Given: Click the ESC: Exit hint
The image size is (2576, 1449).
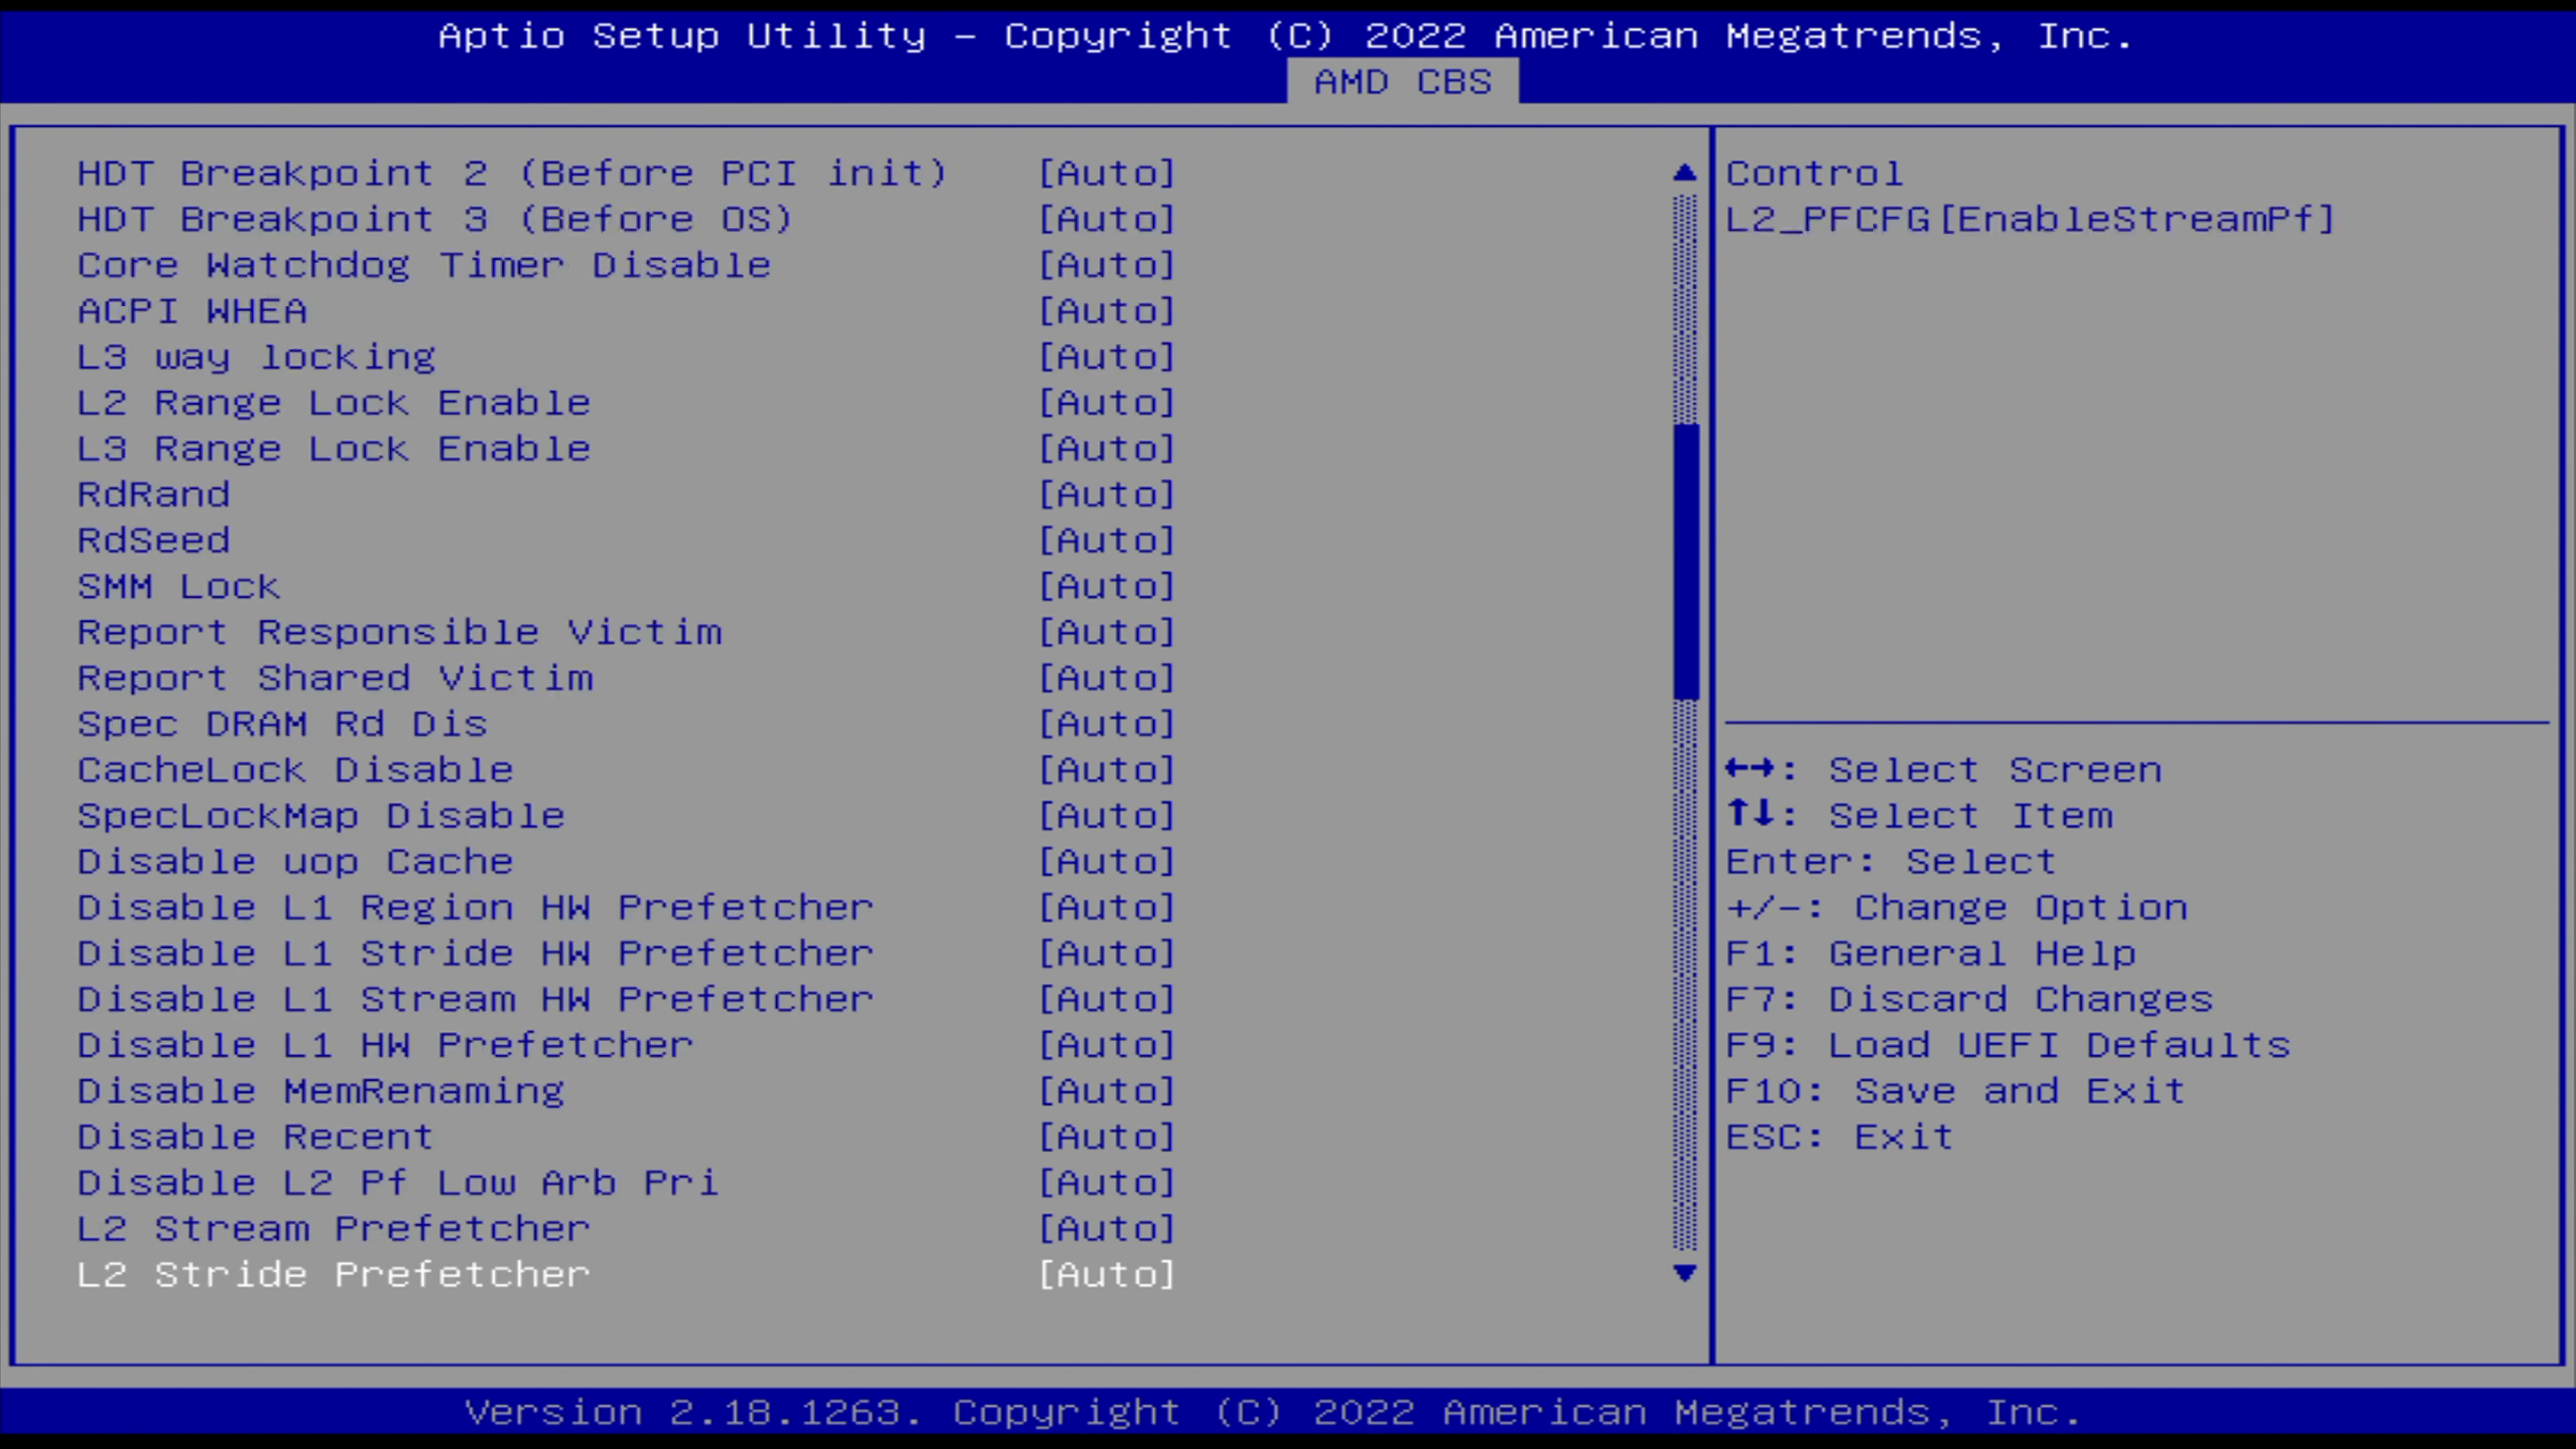Looking at the screenshot, I should pyautogui.click(x=1840, y=1137).
